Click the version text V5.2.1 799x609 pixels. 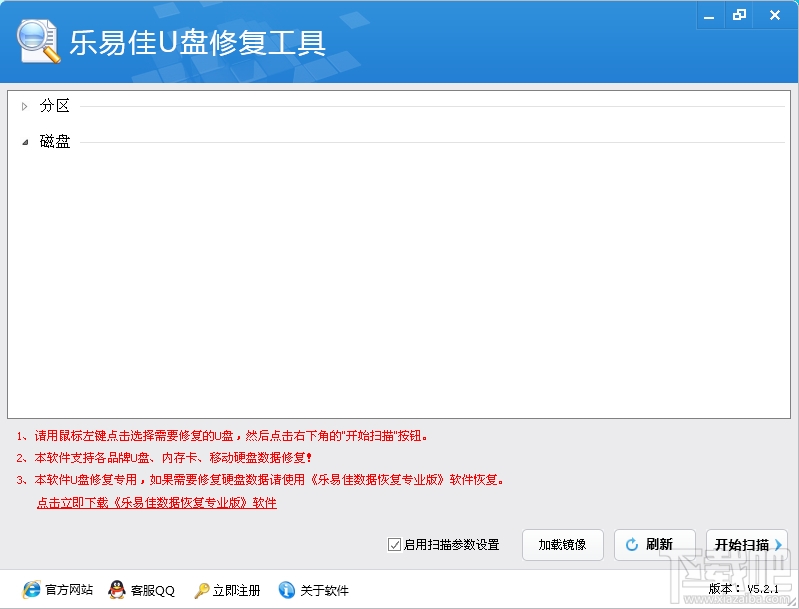click(x=763, y=589)
